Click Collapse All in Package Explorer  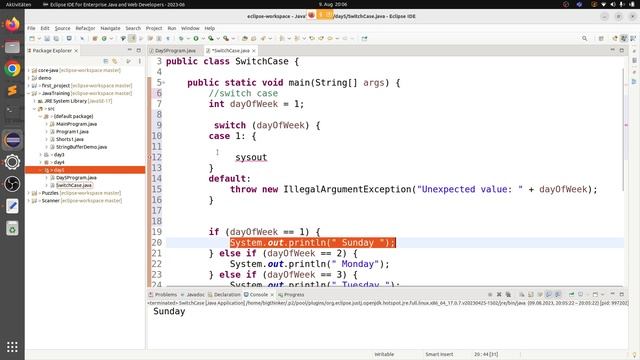click(x=106, y=61)
